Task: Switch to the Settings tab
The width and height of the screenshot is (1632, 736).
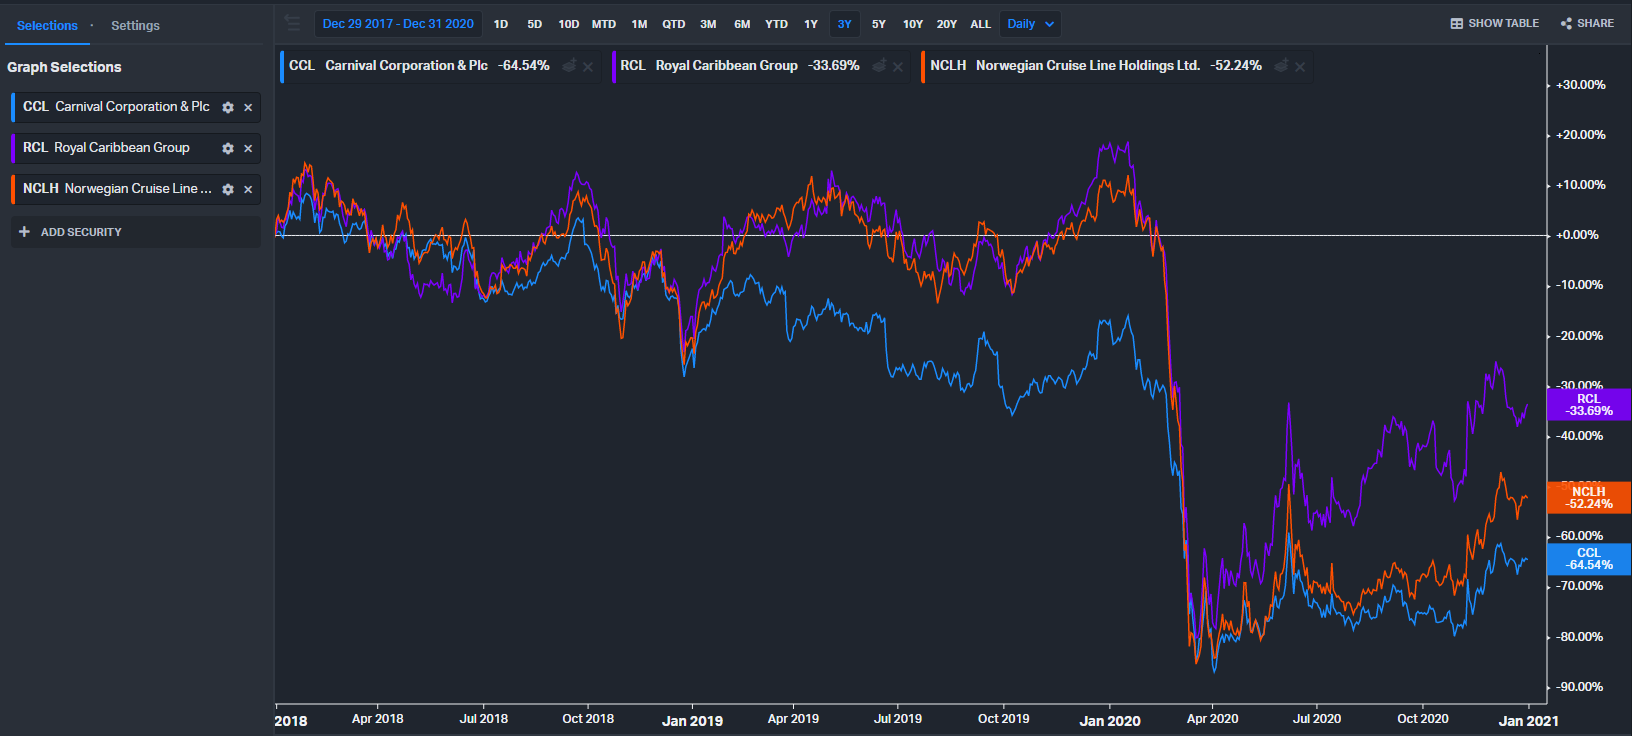Action: pyautogui.click(x=135, y=25)
